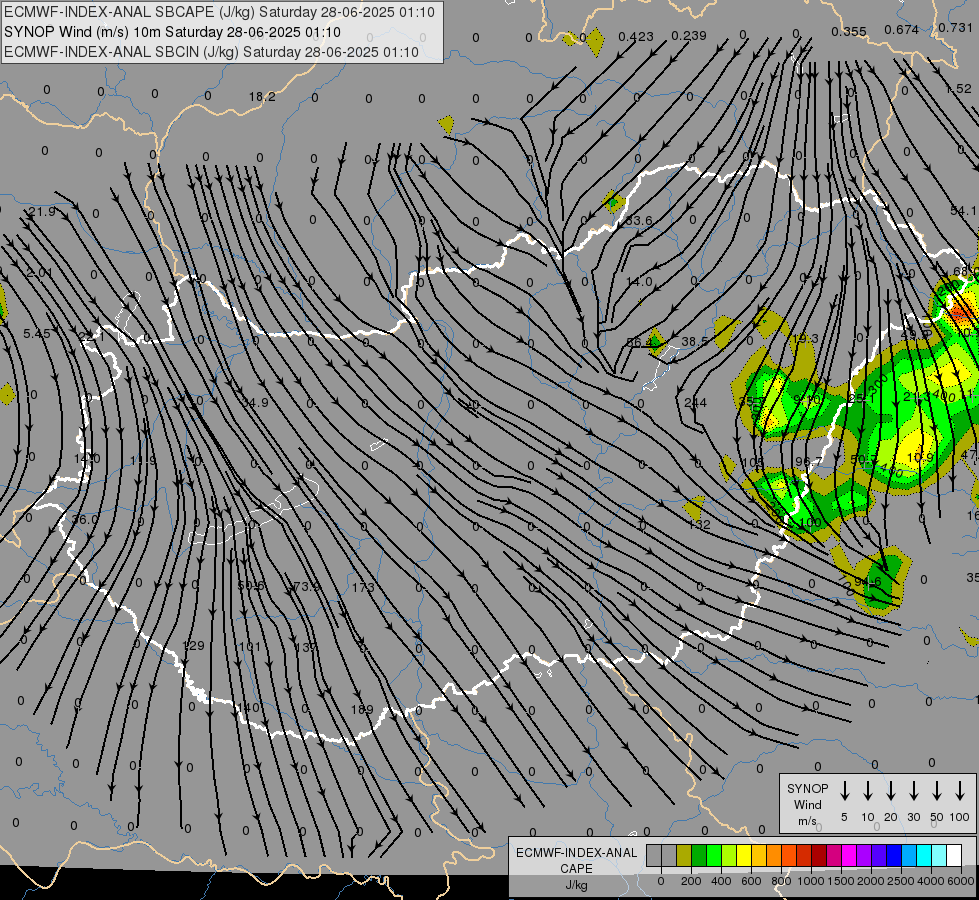Click the 189 value near the southern border
The image size is (979, 900).
coord(362,710)
